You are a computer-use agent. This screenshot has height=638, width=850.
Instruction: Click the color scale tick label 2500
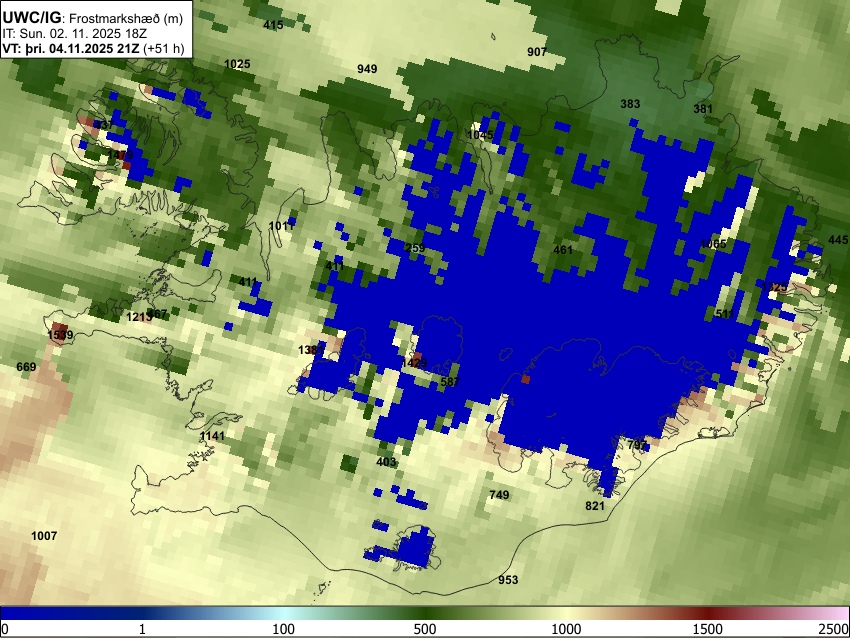pyautogui.click(x=834, y=629)
